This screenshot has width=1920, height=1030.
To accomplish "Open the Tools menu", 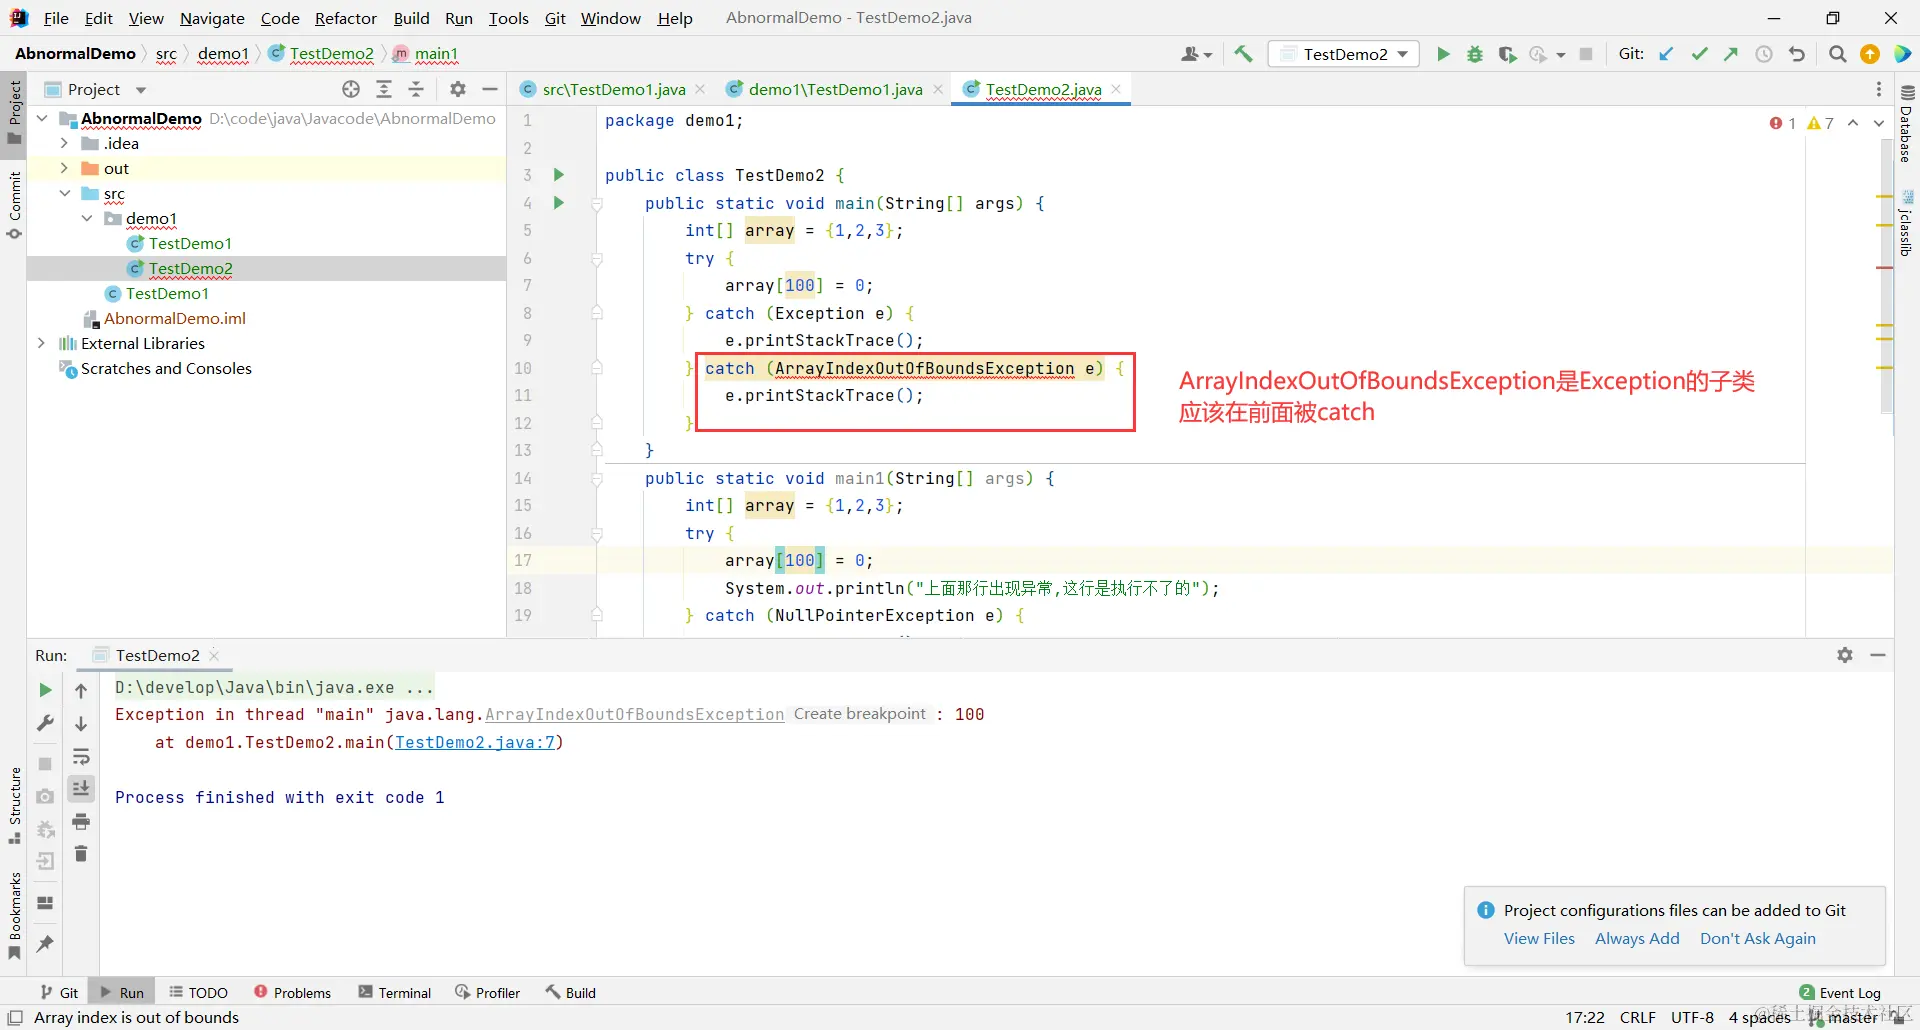I will pyautogui.click(x=508, y=18).
